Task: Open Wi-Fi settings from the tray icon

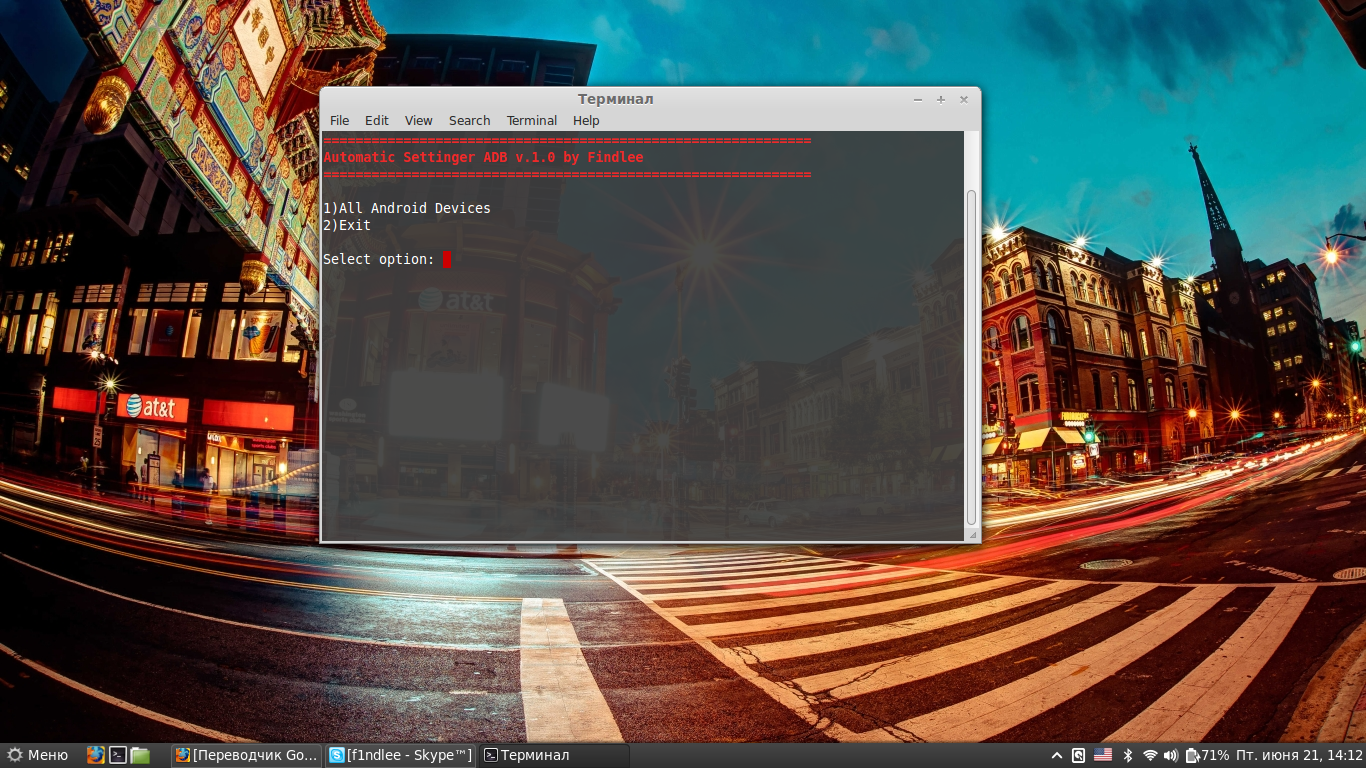Action: (1148, 755)
